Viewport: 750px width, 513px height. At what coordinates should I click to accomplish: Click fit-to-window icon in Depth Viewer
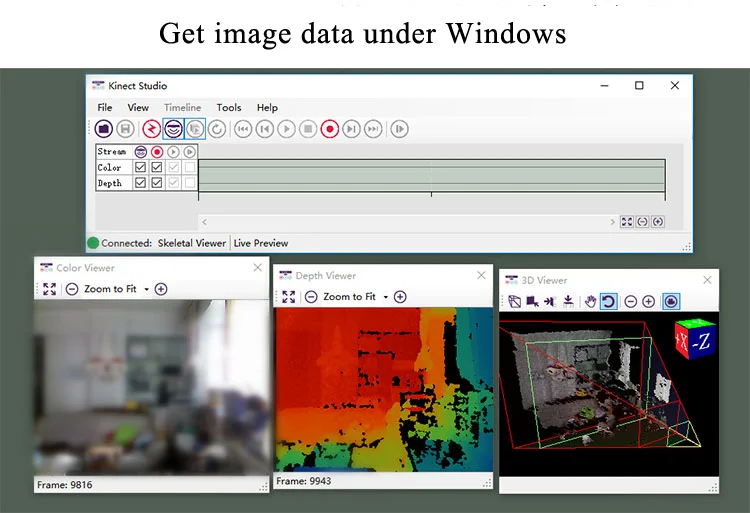pyautogui.click(x=288, y=296)
